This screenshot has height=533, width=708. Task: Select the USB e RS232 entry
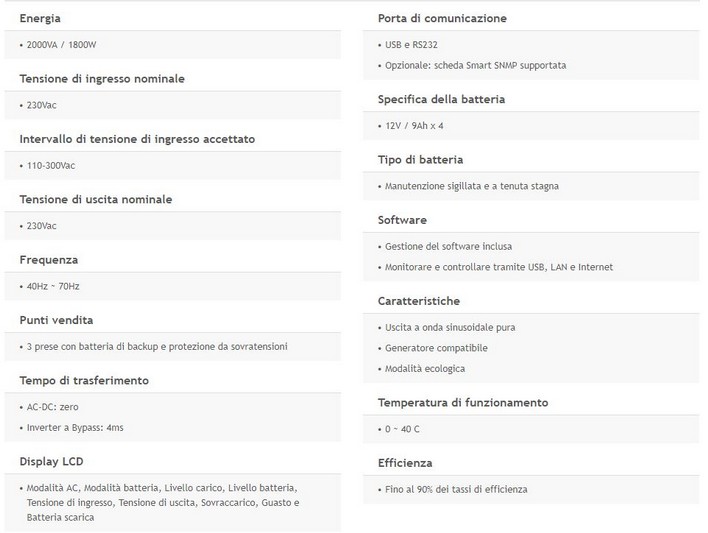(x=411, y=45)
